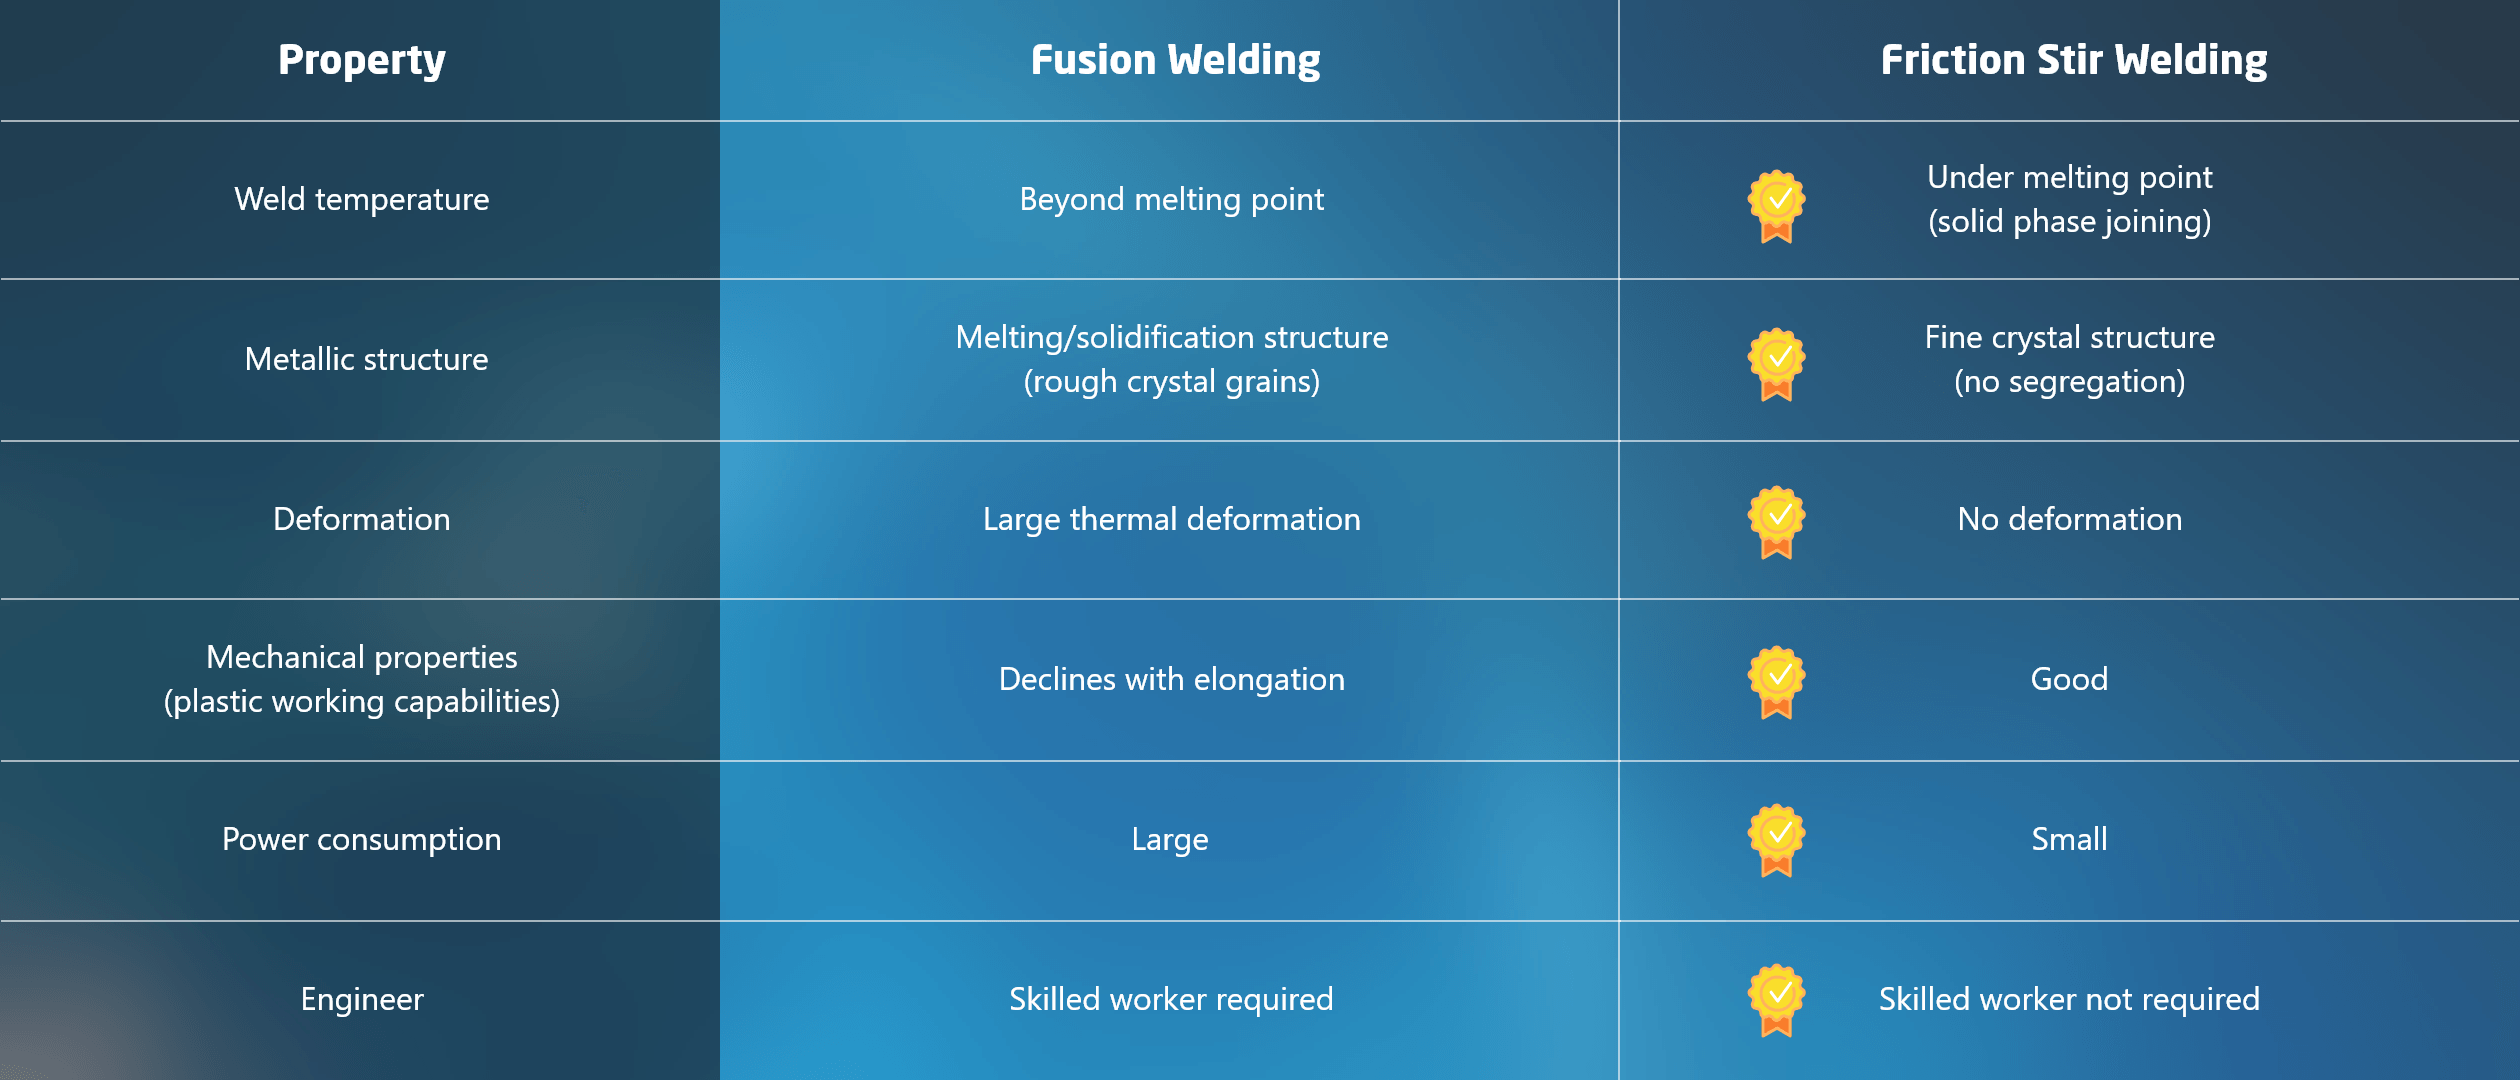
Task: Click the badge icon next to Fine crystal structure
Action: (1776, 364)
